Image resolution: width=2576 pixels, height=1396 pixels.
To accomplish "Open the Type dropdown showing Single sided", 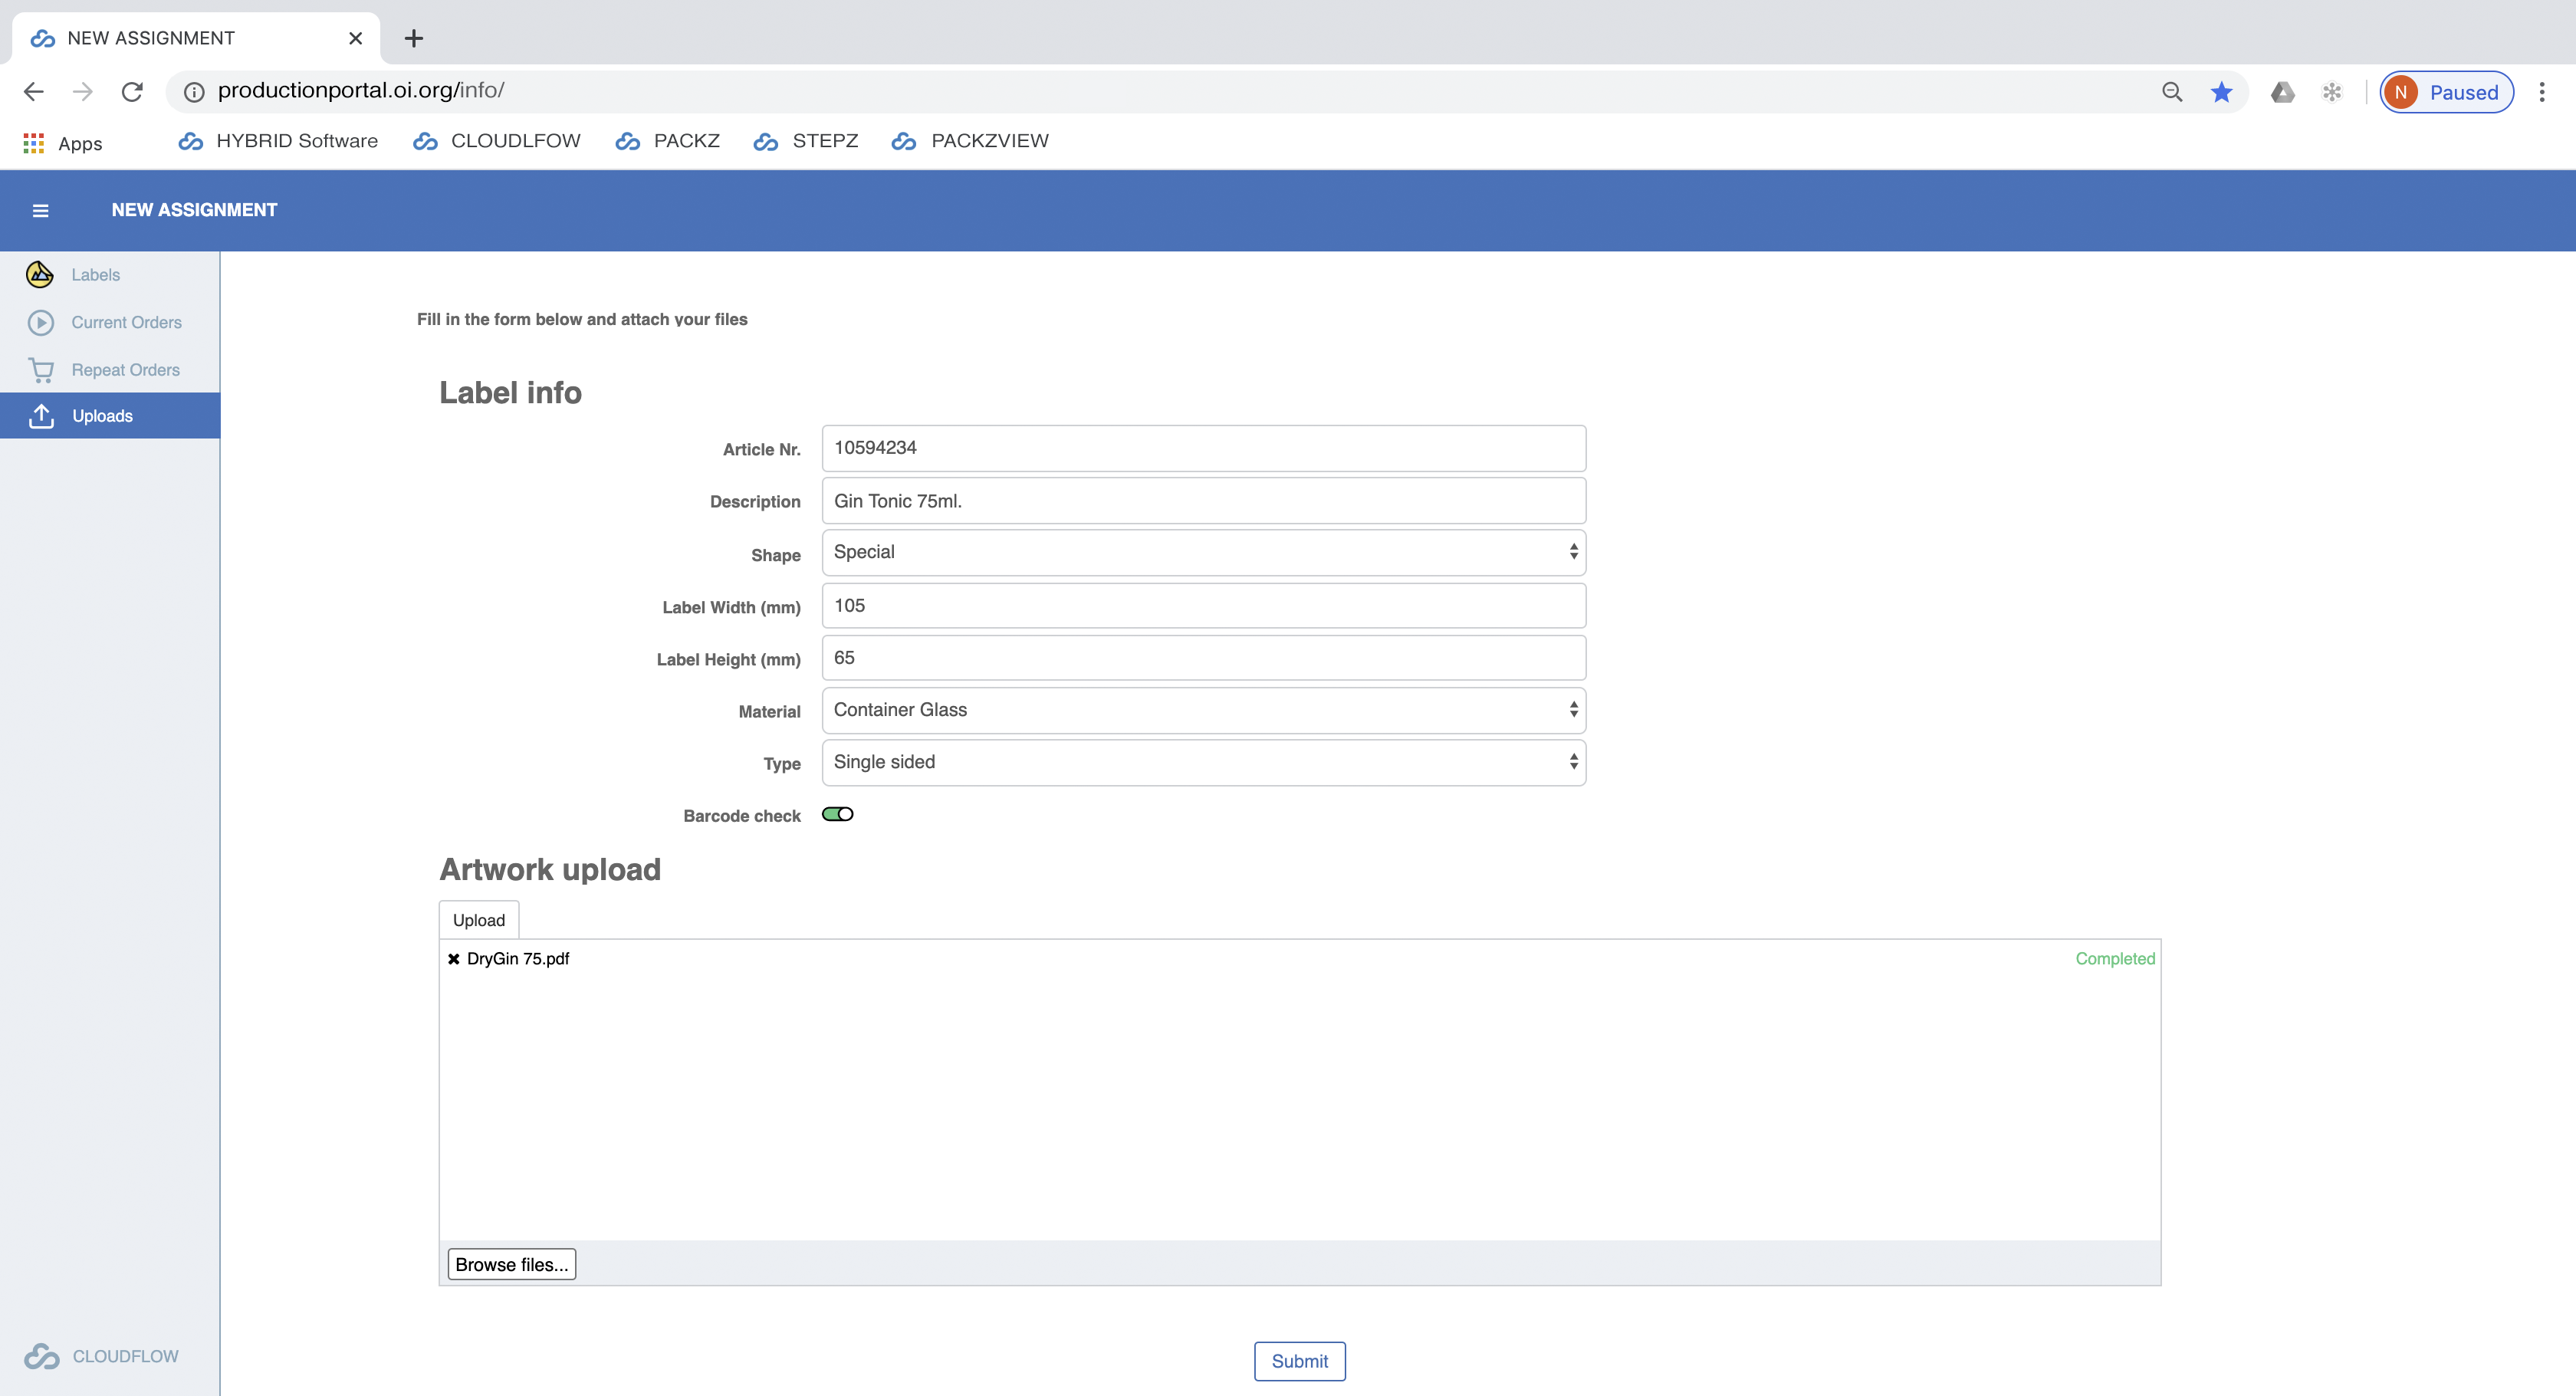I will pyautogui.click(x=1203, y=762).
